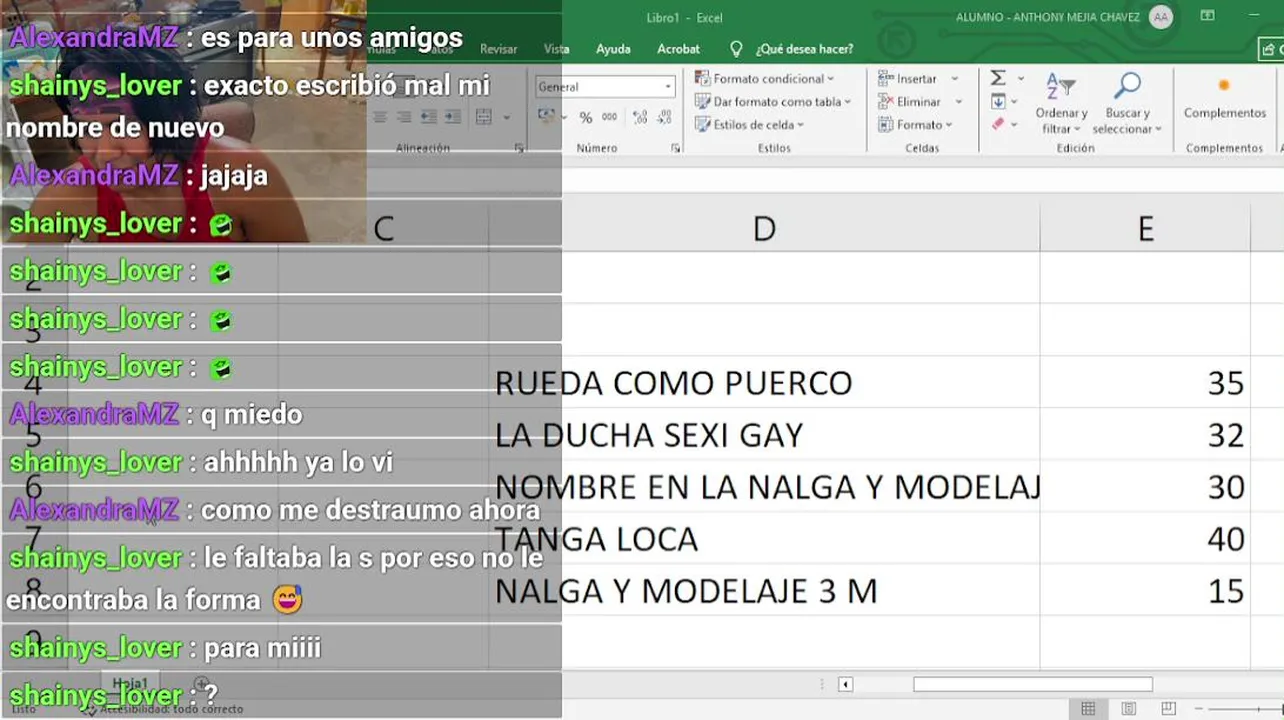The width and height of the screenshot is (1284, 720).
Task: Switch to the Vista ribbon tab
Action: coord(556,49)
